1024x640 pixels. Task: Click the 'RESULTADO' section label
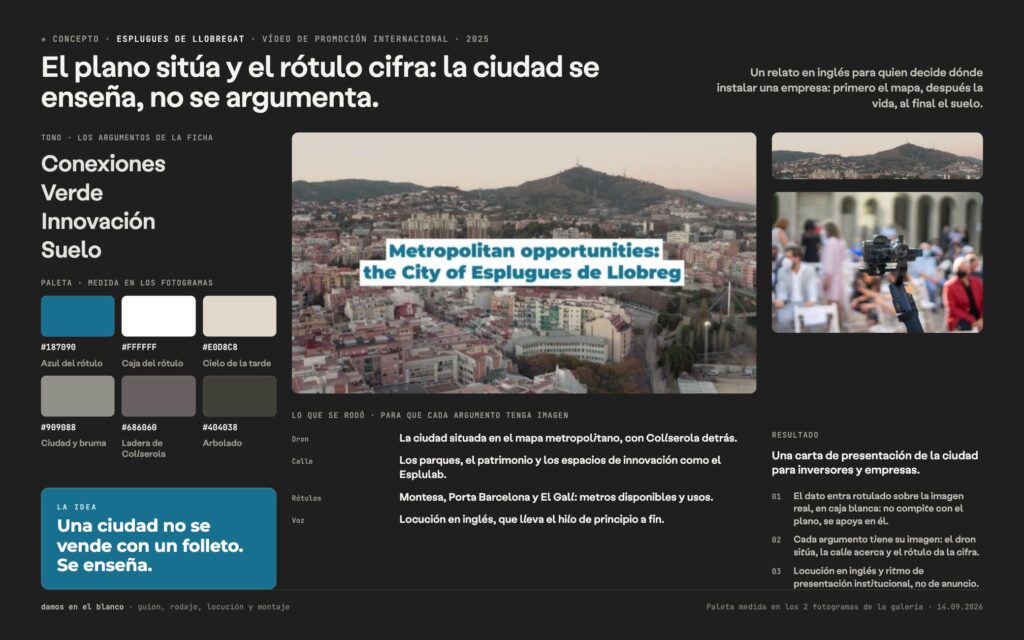[x=795, y=435]
